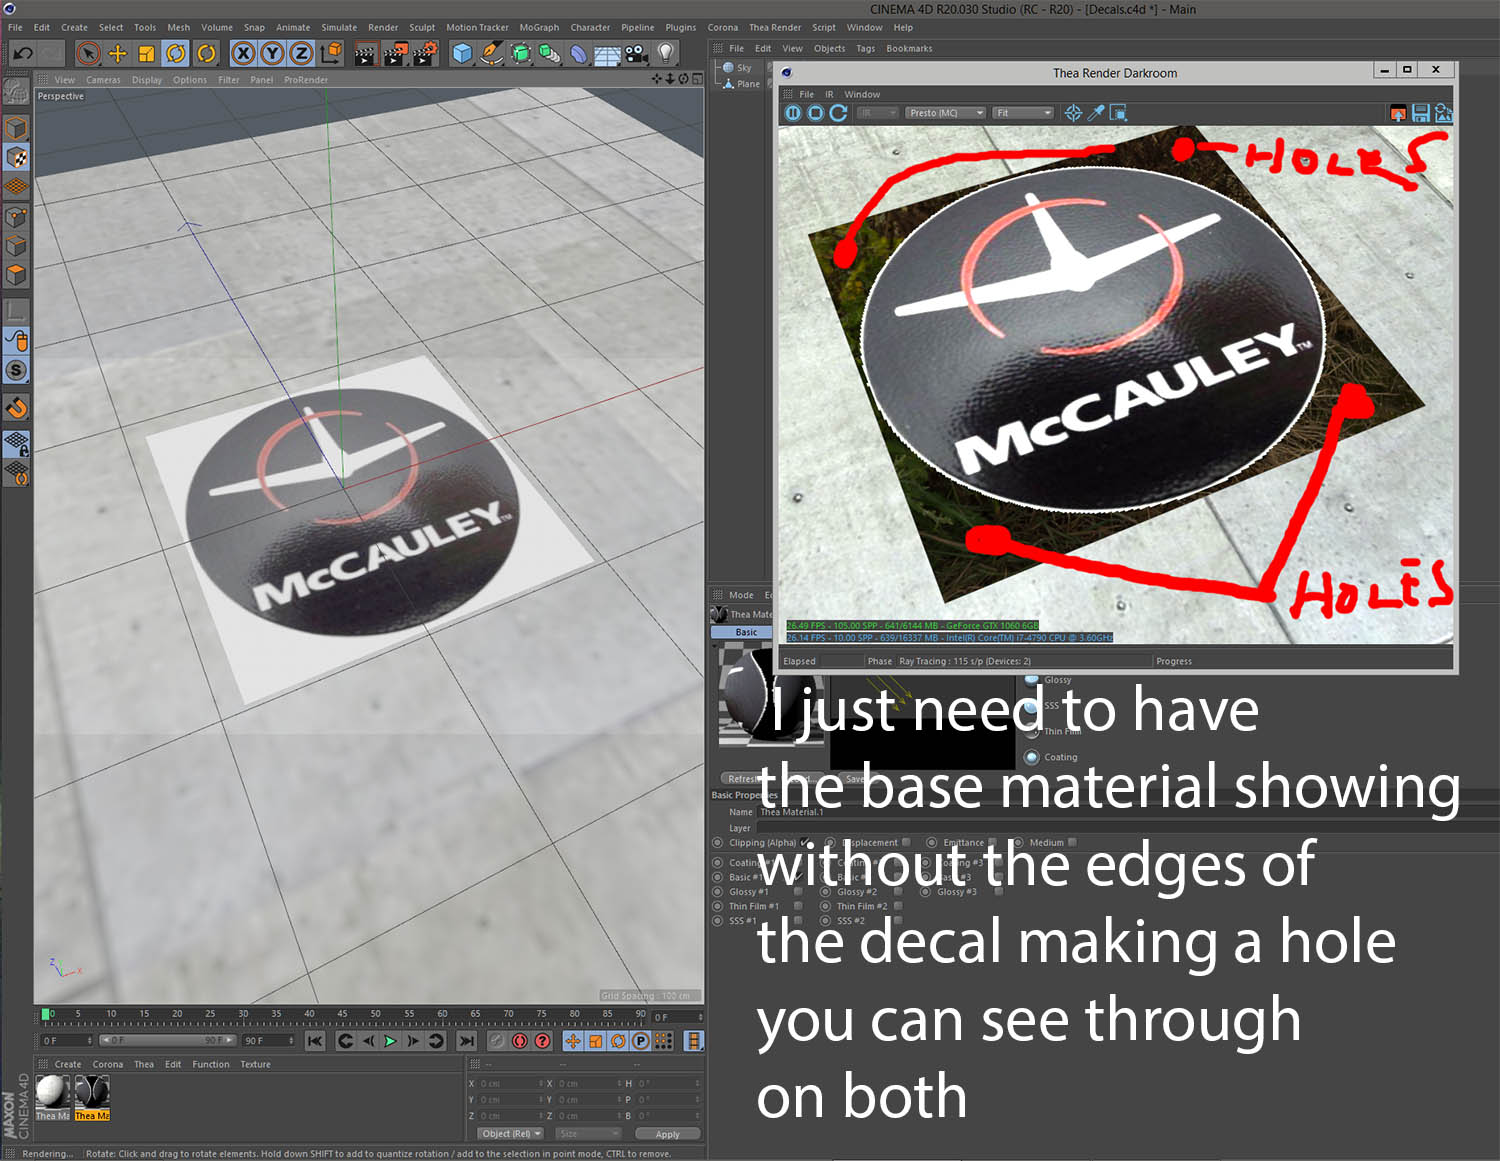Open the viewport Cameras menu
The height and width of the screenshot is (1161, 1500).
(x=103, y=80)
